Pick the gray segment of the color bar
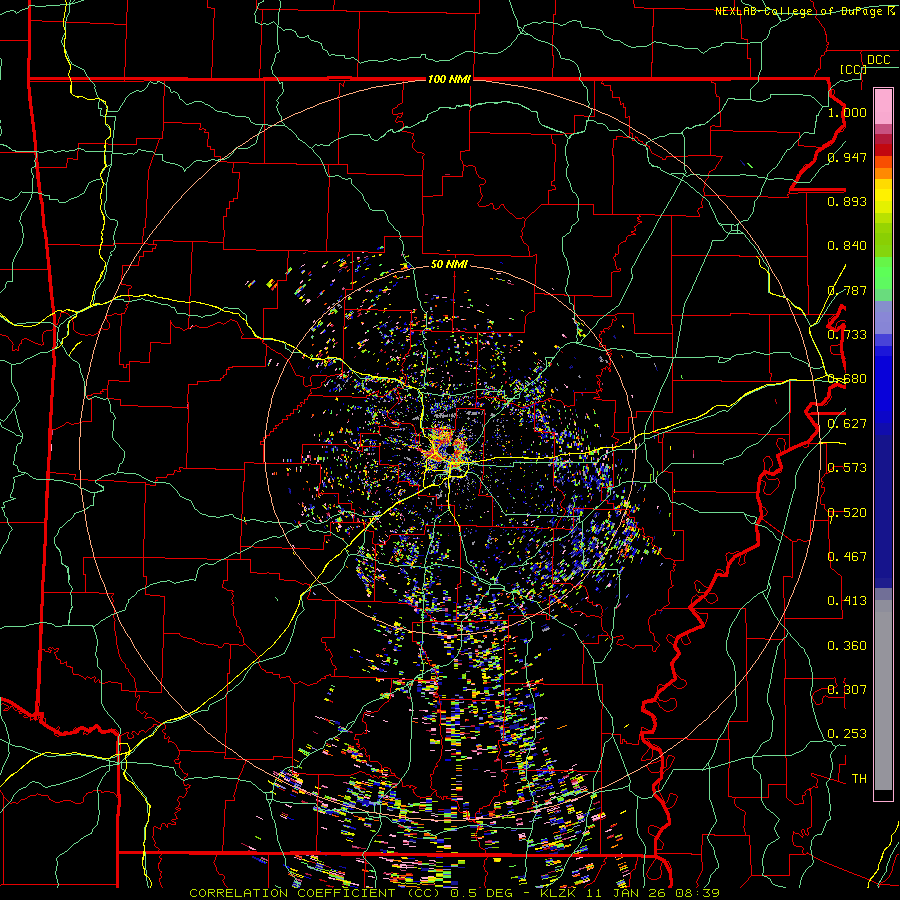 coord(883,695)
